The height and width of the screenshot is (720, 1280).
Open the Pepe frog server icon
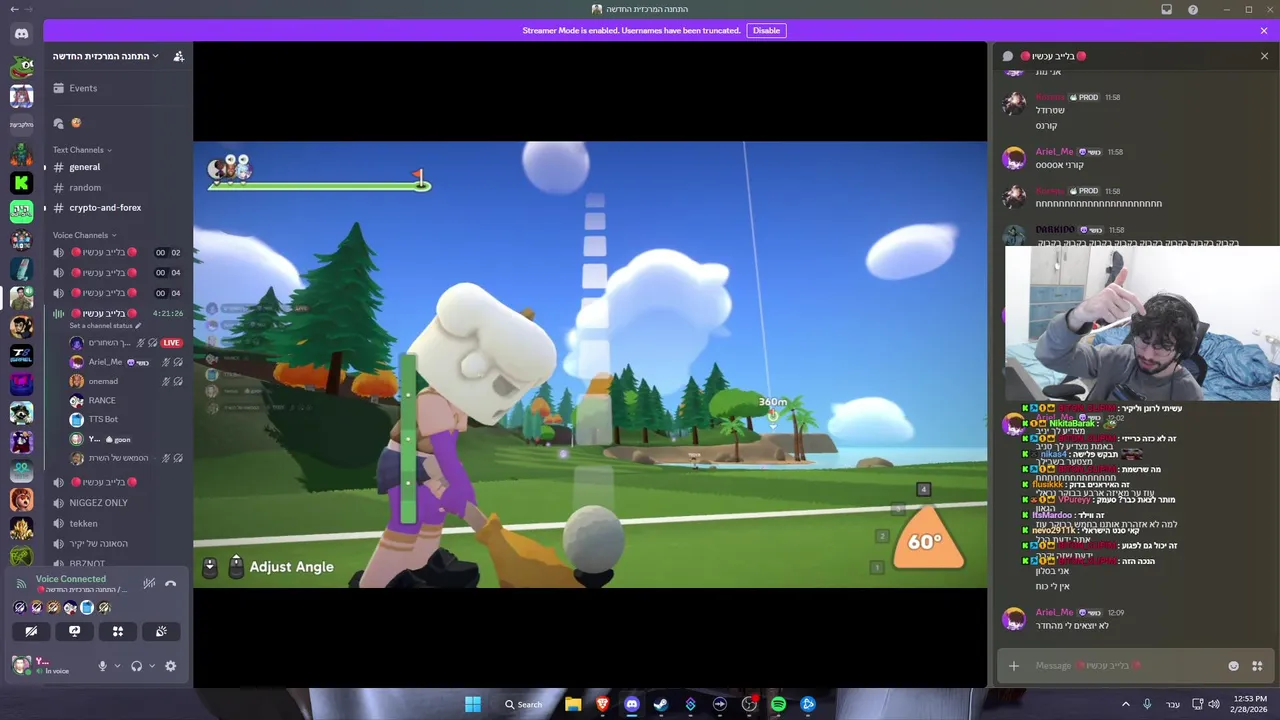pos(21,67)
